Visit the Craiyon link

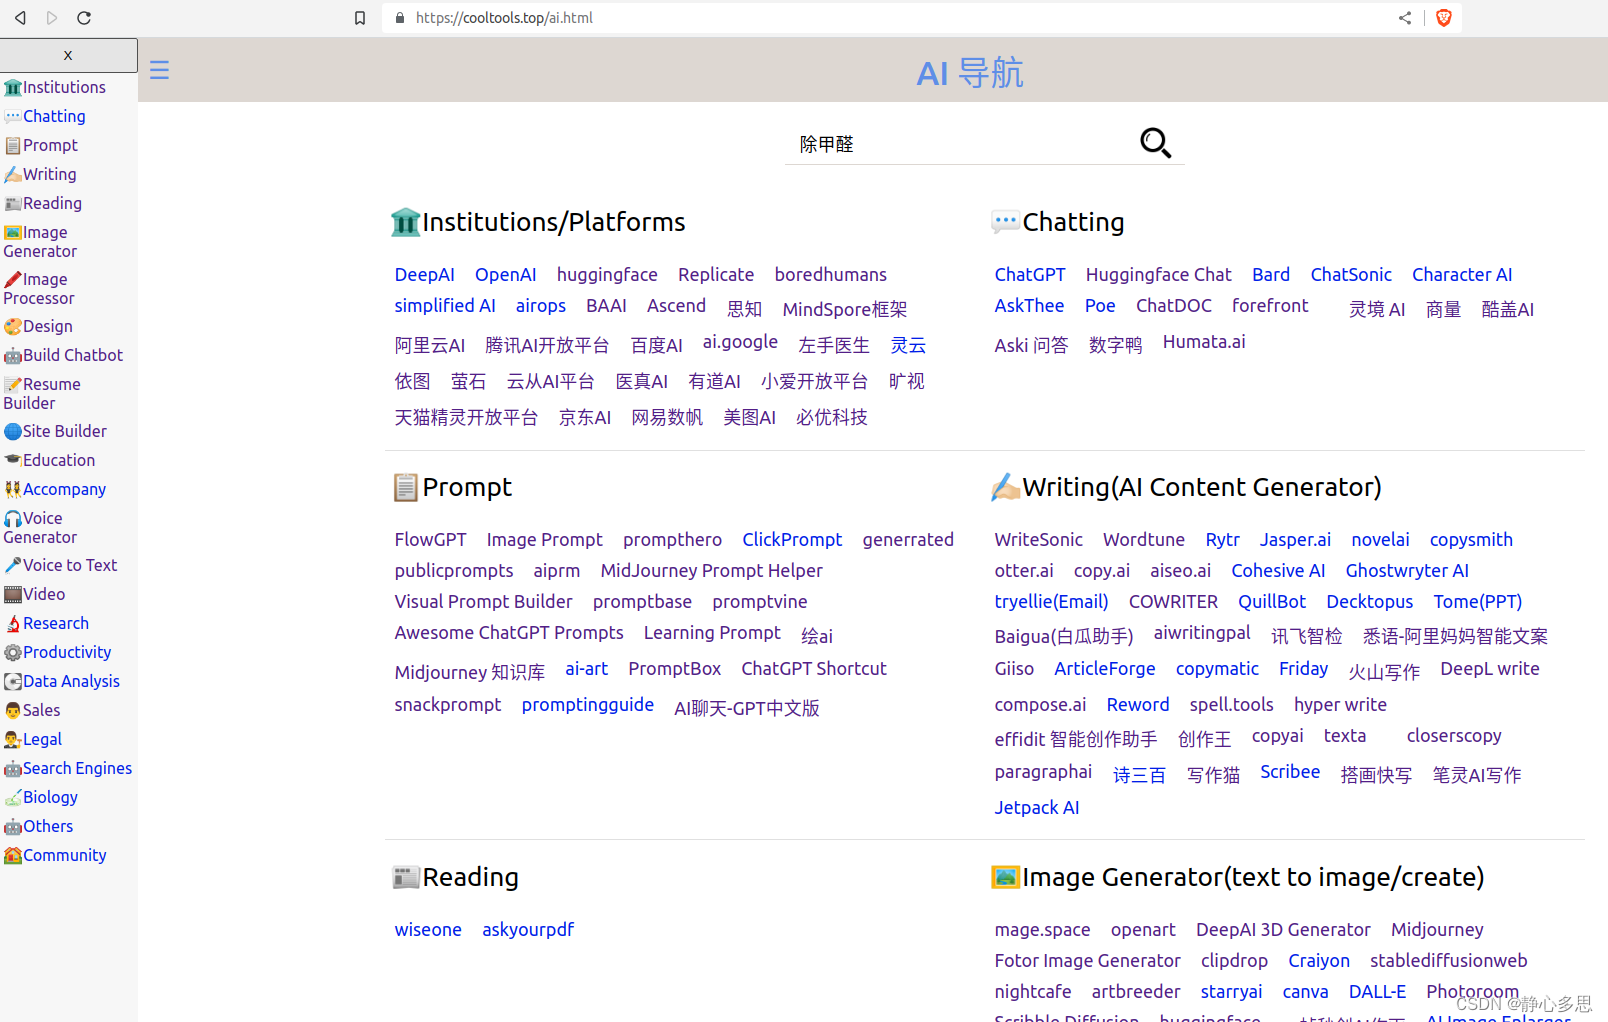click(x=1319, y=960)
